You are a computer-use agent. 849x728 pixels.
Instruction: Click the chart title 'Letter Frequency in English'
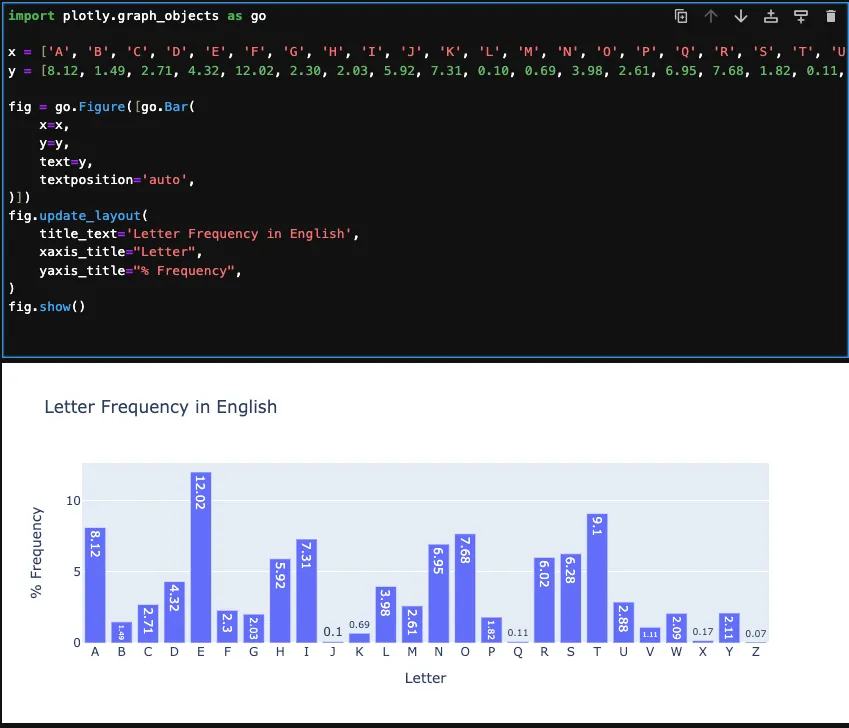click(x=161, y=407)
